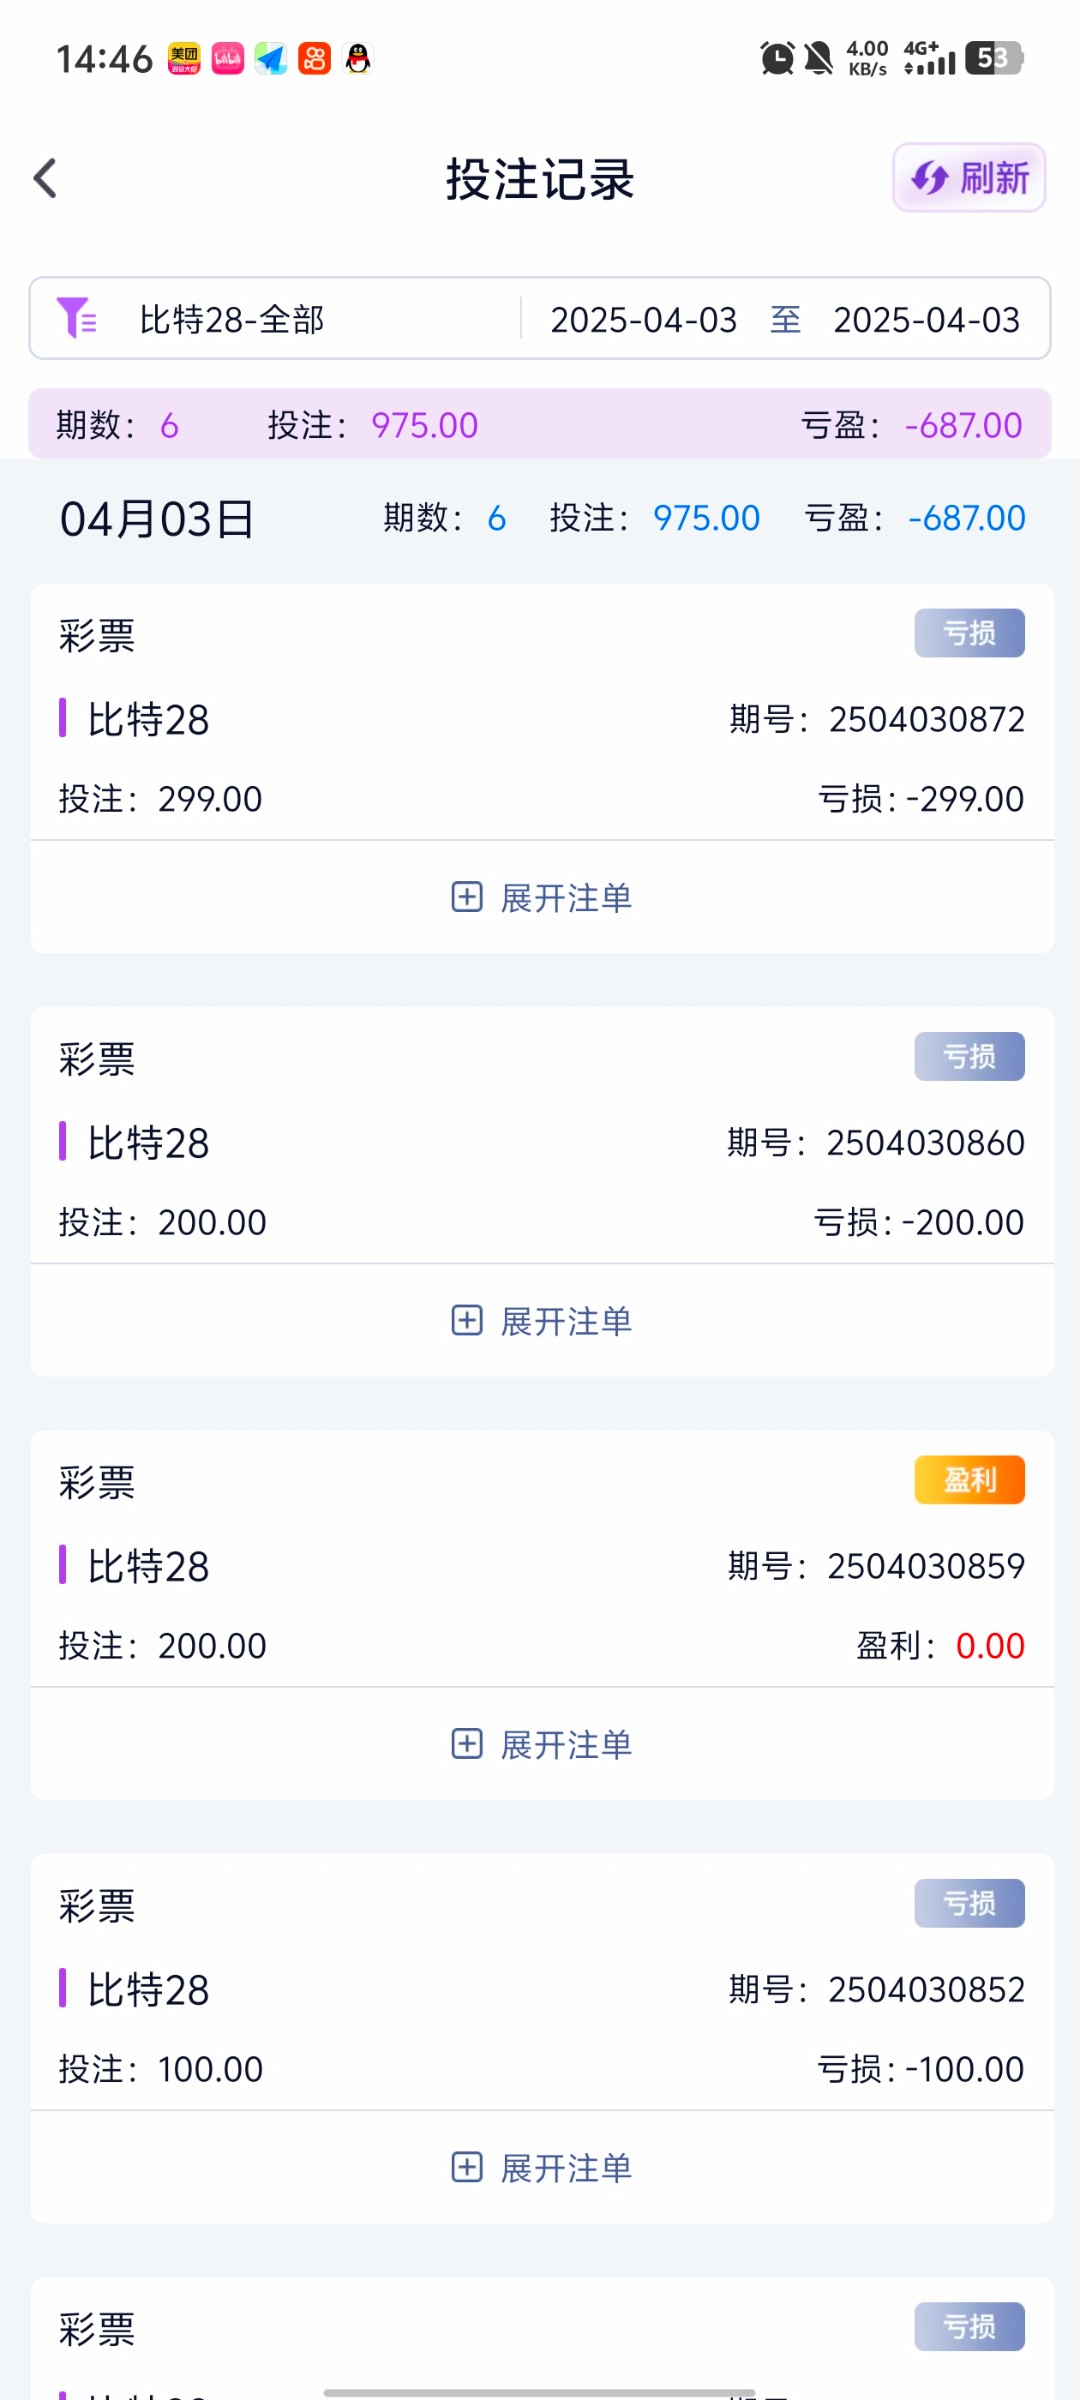Tap 亏损 badge on issue 2504030872 card
The height and width of the screenshot is (2400, 1080).
click(969, 633)
